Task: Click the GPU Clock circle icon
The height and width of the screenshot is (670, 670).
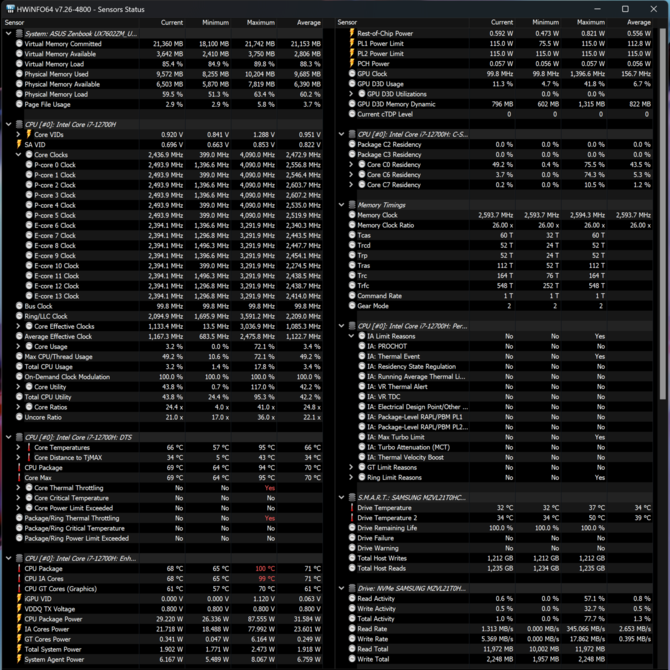Action: (351, 74)
